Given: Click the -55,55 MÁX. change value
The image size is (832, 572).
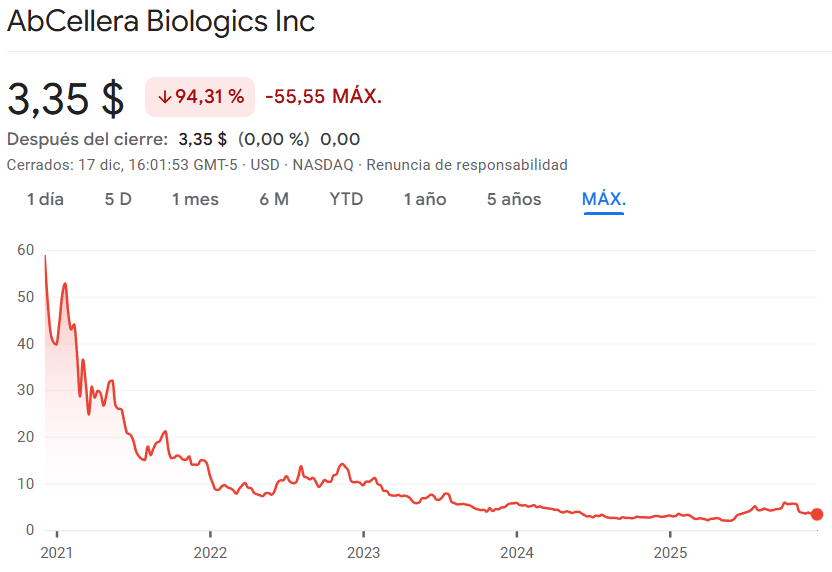Looking at the screenshot, I should (x=323, y=97).
